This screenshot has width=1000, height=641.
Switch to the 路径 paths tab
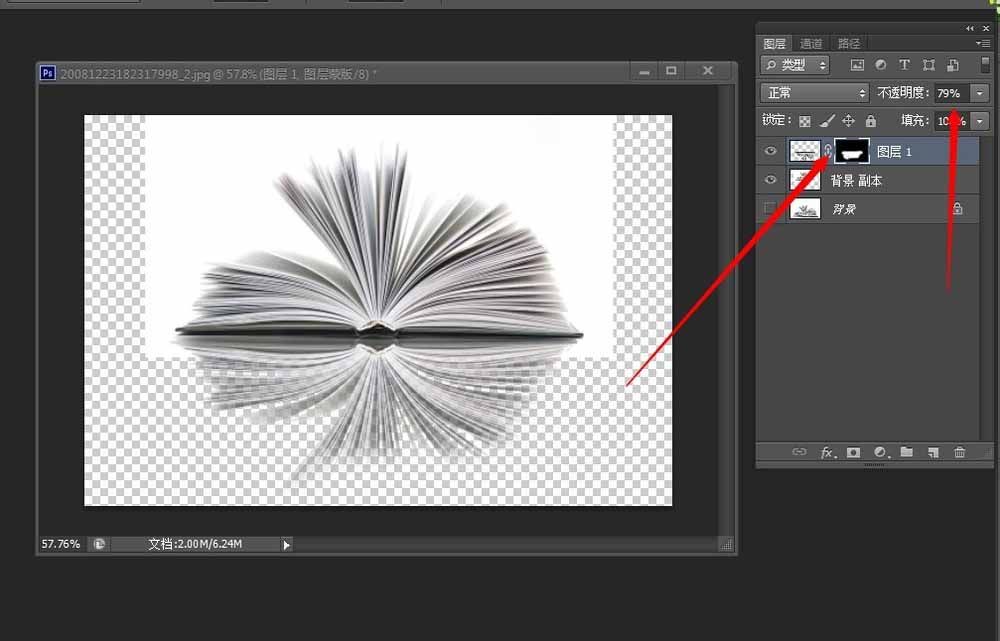click(x=848, y=43)
